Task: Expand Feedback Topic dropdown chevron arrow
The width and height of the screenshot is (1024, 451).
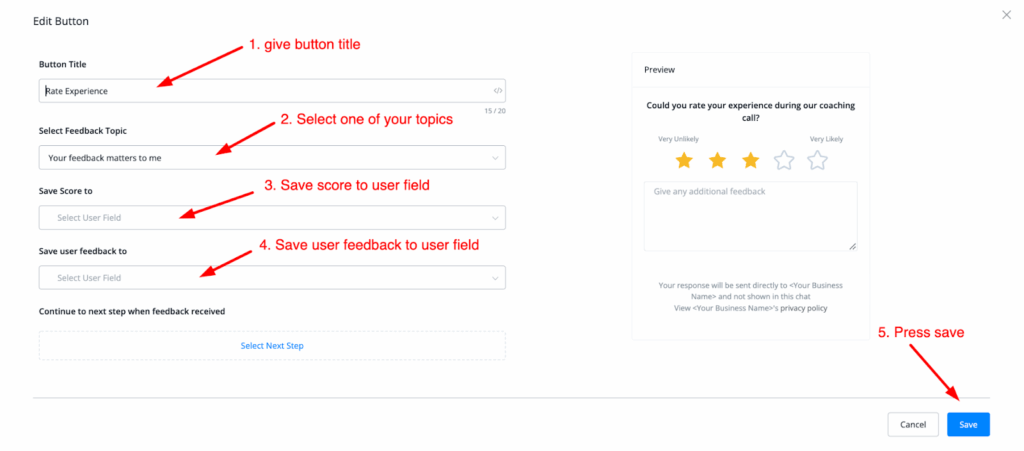Action: [x=496, y=158]
